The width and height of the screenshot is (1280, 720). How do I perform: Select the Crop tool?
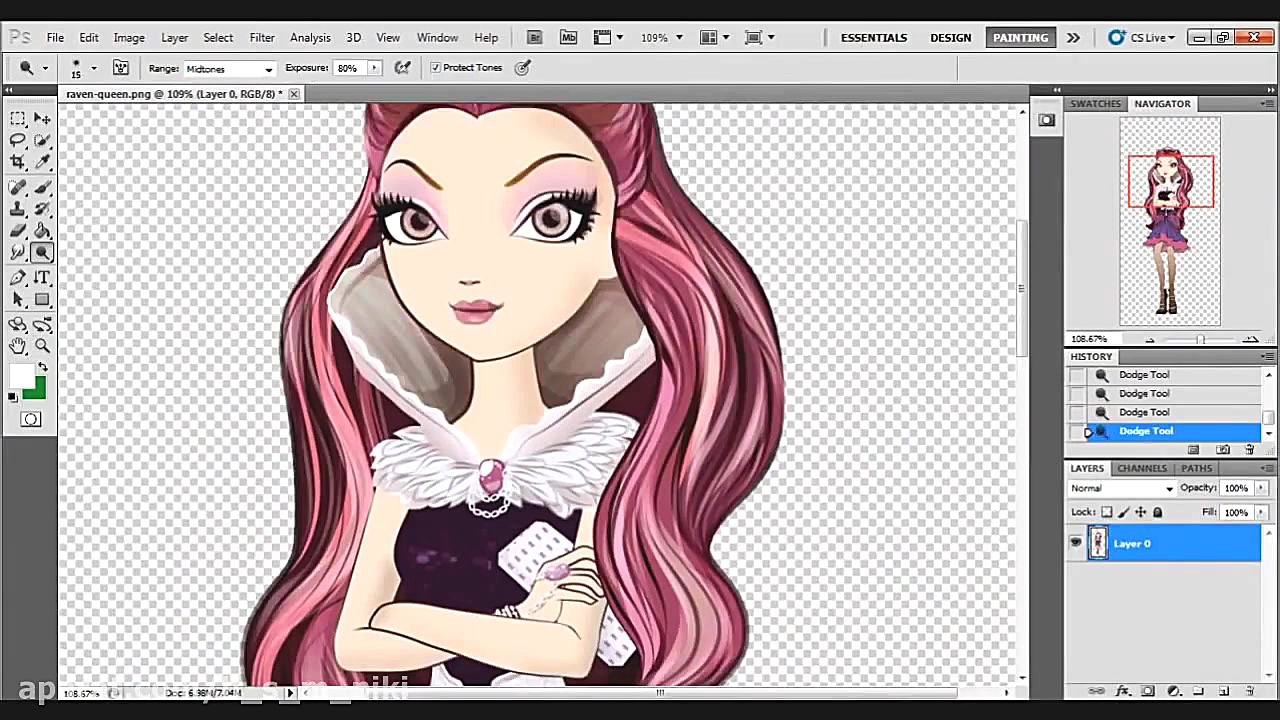coord(18,163)
